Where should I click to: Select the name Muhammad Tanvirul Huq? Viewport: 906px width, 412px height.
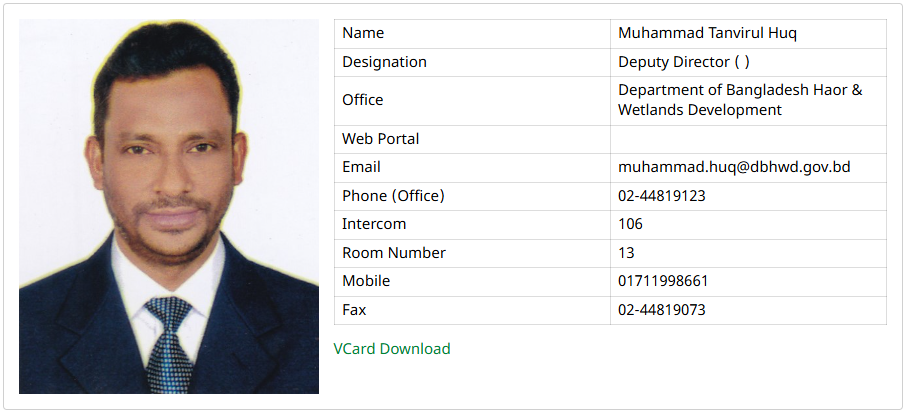coord(707,33)
